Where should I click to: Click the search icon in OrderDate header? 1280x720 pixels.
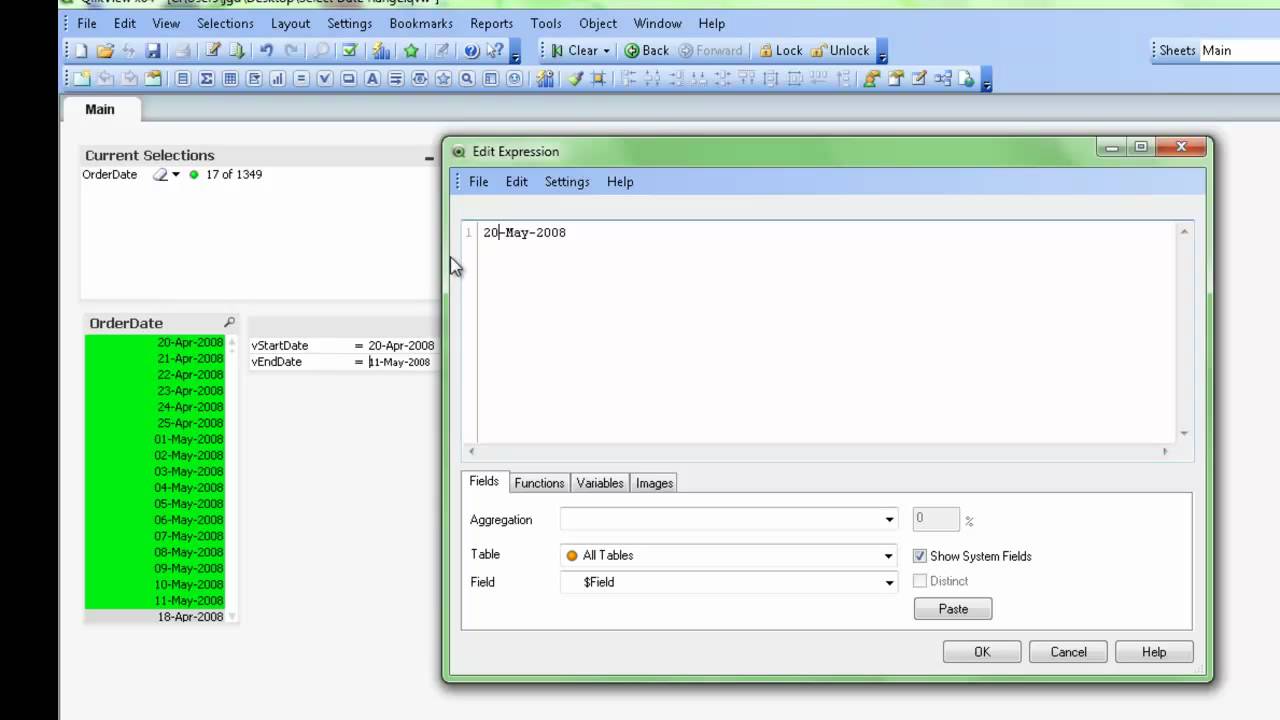click(x=229, y=323)
